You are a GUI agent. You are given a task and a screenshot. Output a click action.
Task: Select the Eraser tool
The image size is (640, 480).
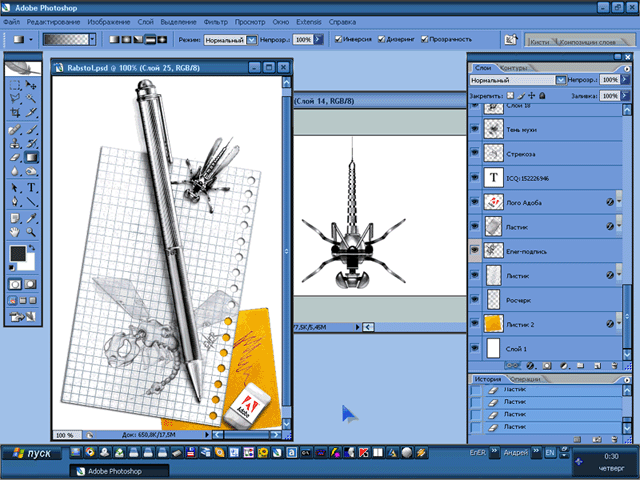15,157
